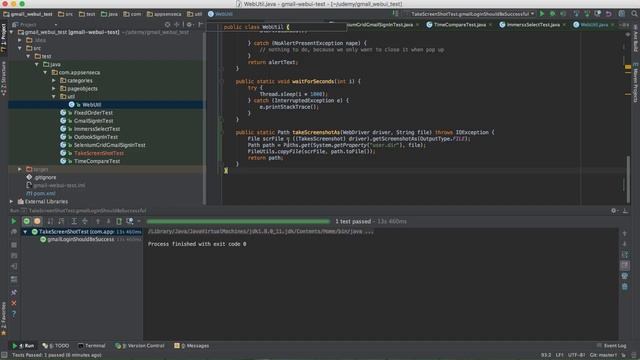Click the blue question mark help icon
Screen dimensions: 640x360
(14, 314)
